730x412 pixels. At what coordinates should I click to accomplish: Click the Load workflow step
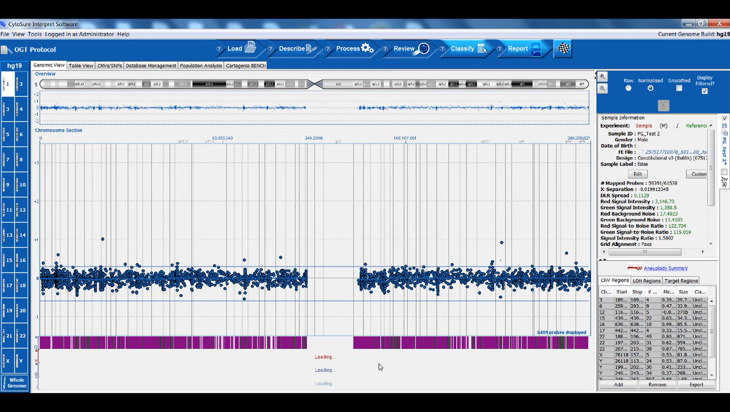[242, 48]
